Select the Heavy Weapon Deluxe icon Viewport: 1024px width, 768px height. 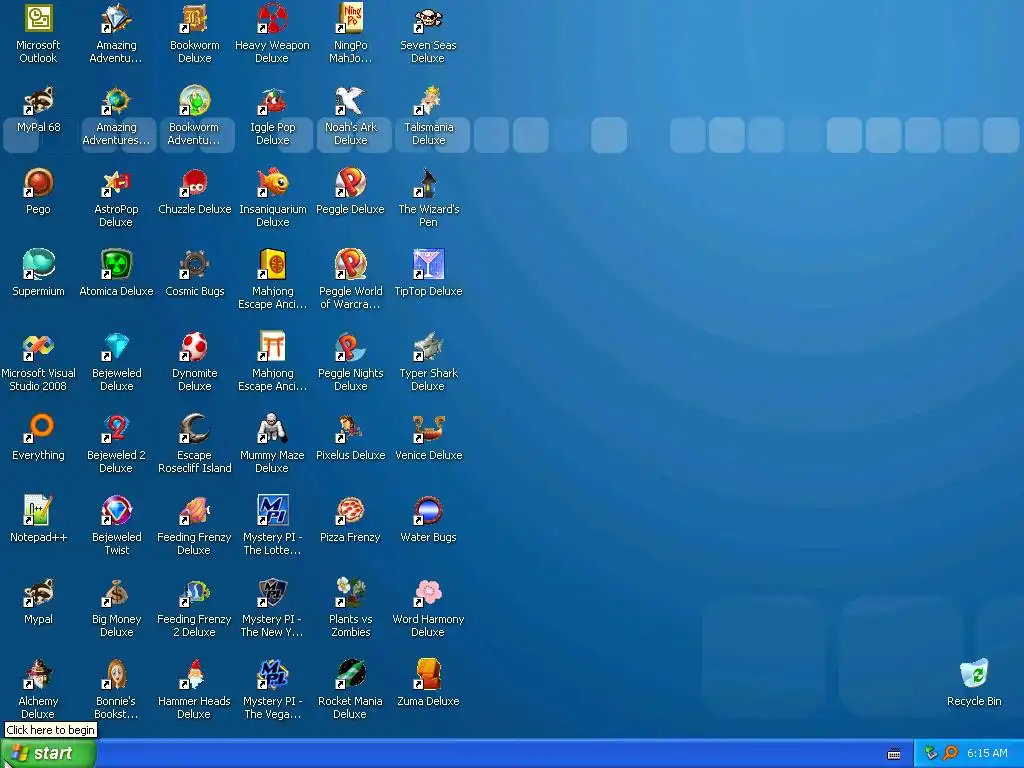coord(272,18)
